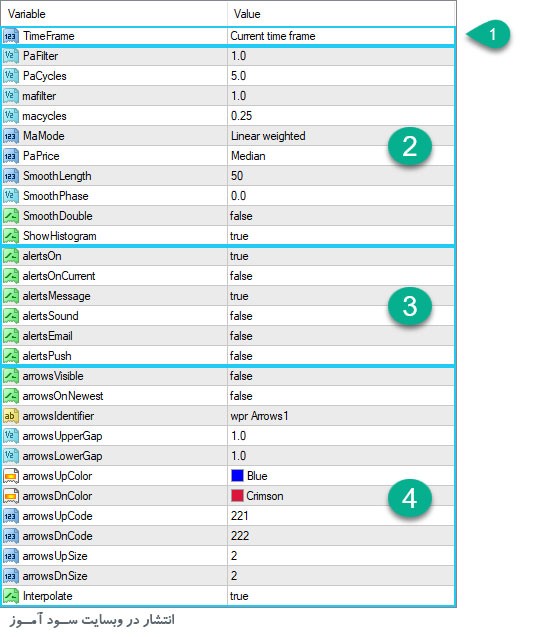Click the Variable column header
542x637 pixels.
(x=114, y=14)
